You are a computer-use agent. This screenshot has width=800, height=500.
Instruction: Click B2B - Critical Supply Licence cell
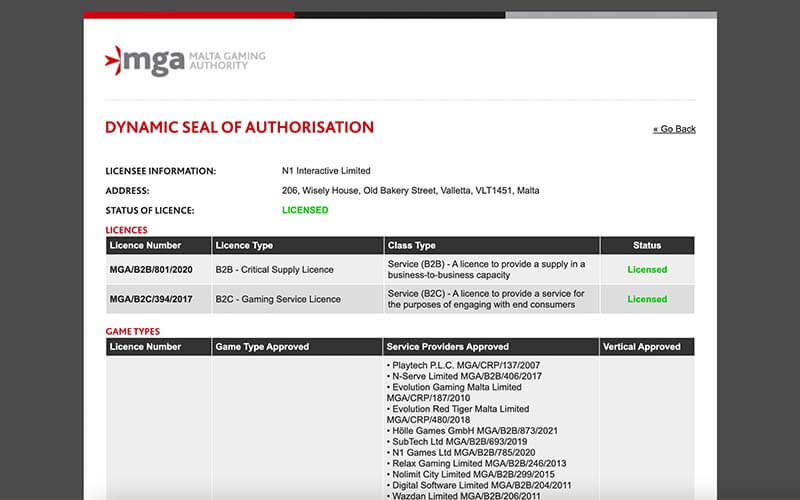(274, 269)
